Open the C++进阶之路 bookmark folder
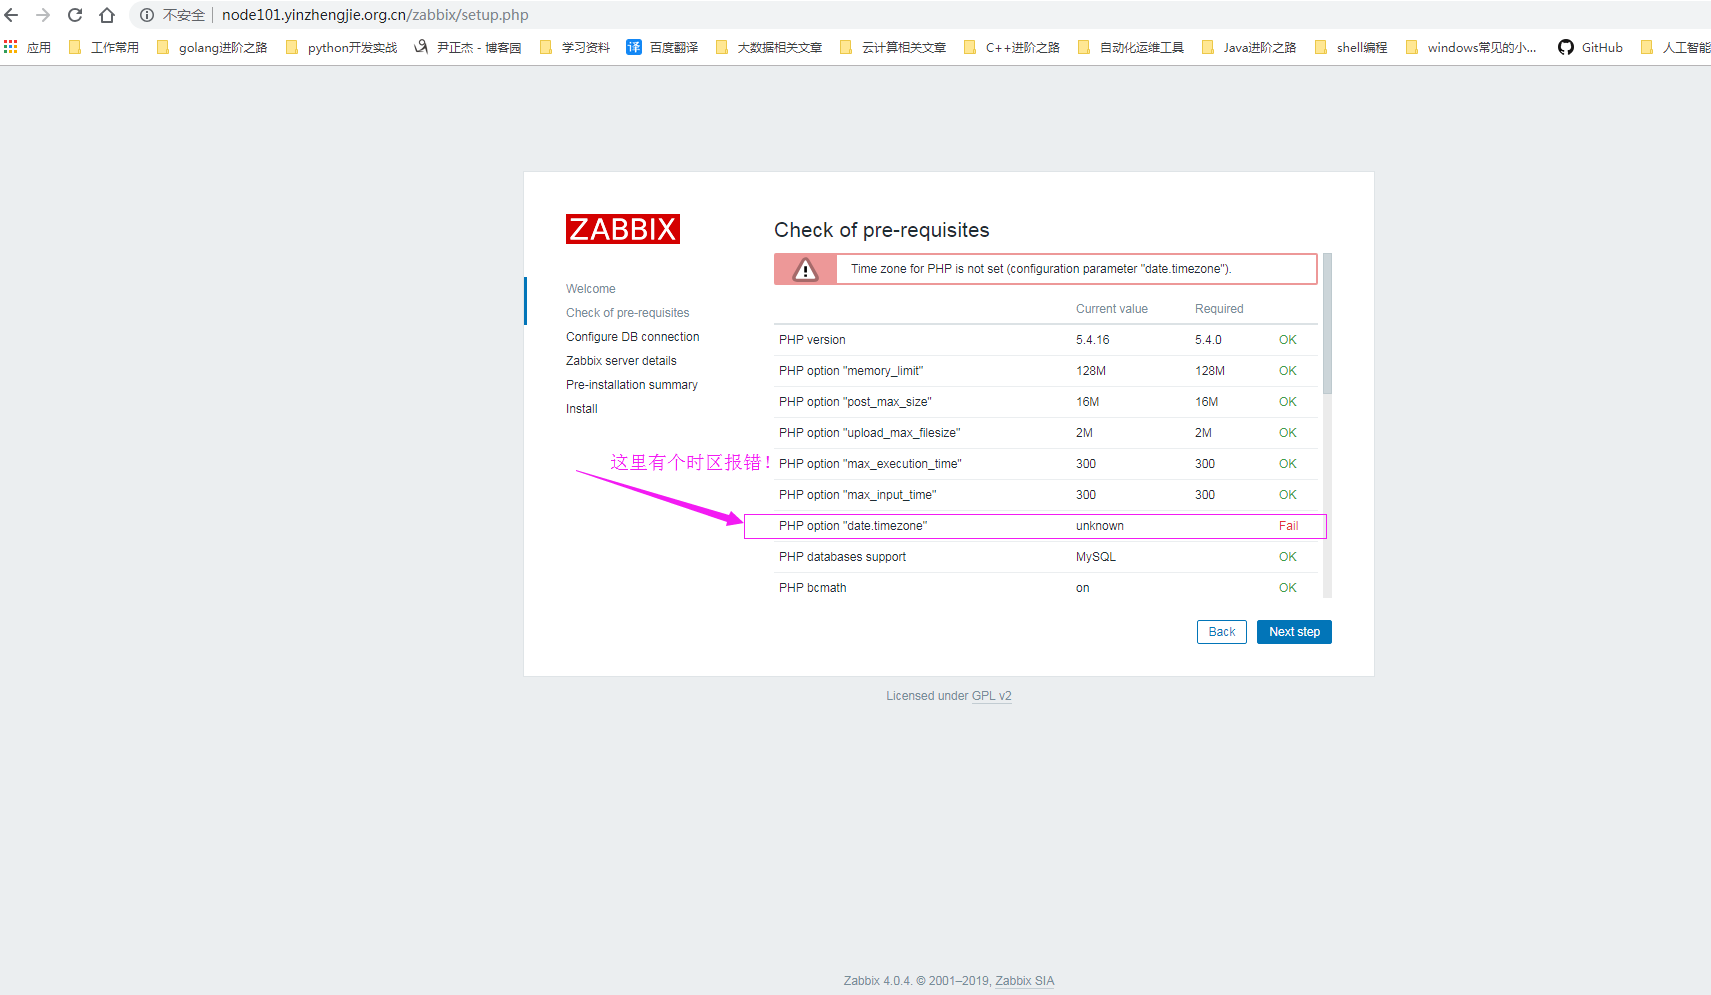This screenshot has width=1711, height=995. point(1011,47)
